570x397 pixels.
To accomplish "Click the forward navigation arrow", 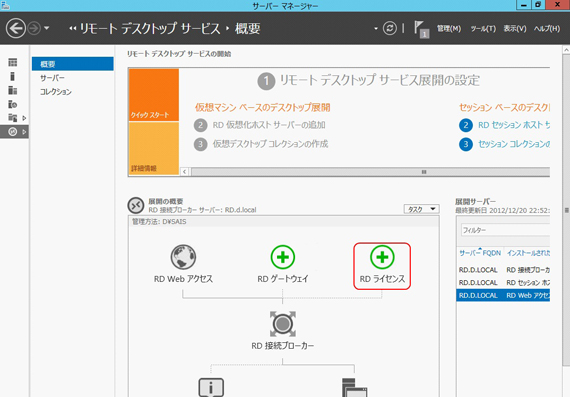I will [x=34, y=28].
